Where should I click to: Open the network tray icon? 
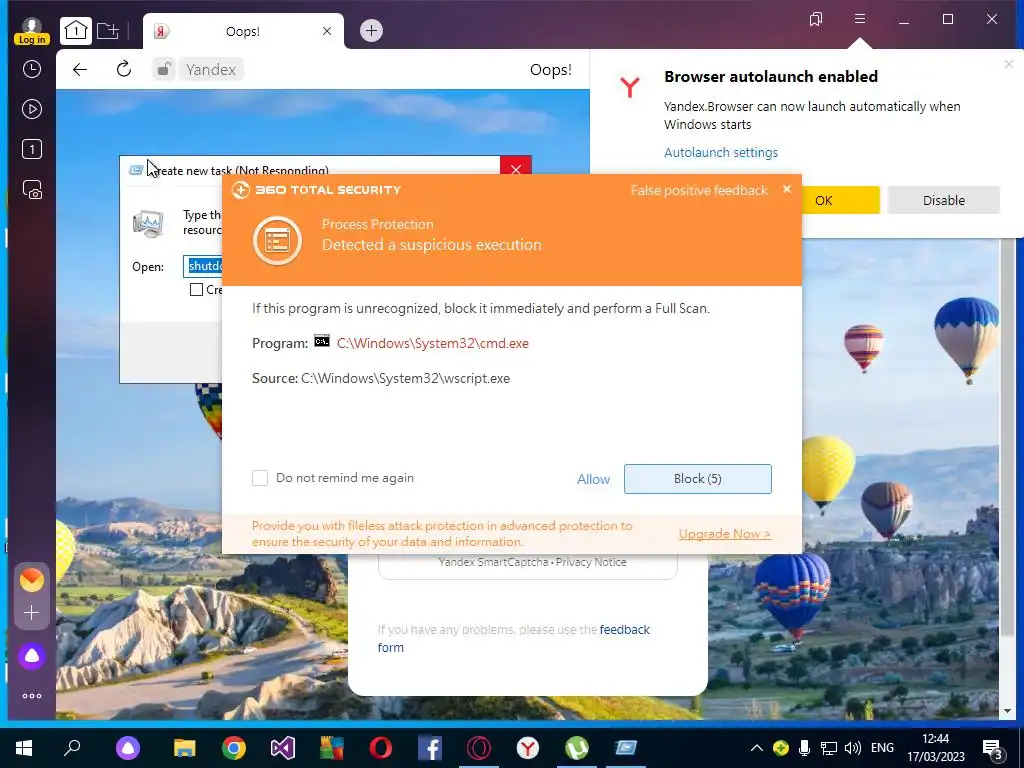(x=829, y=748)
